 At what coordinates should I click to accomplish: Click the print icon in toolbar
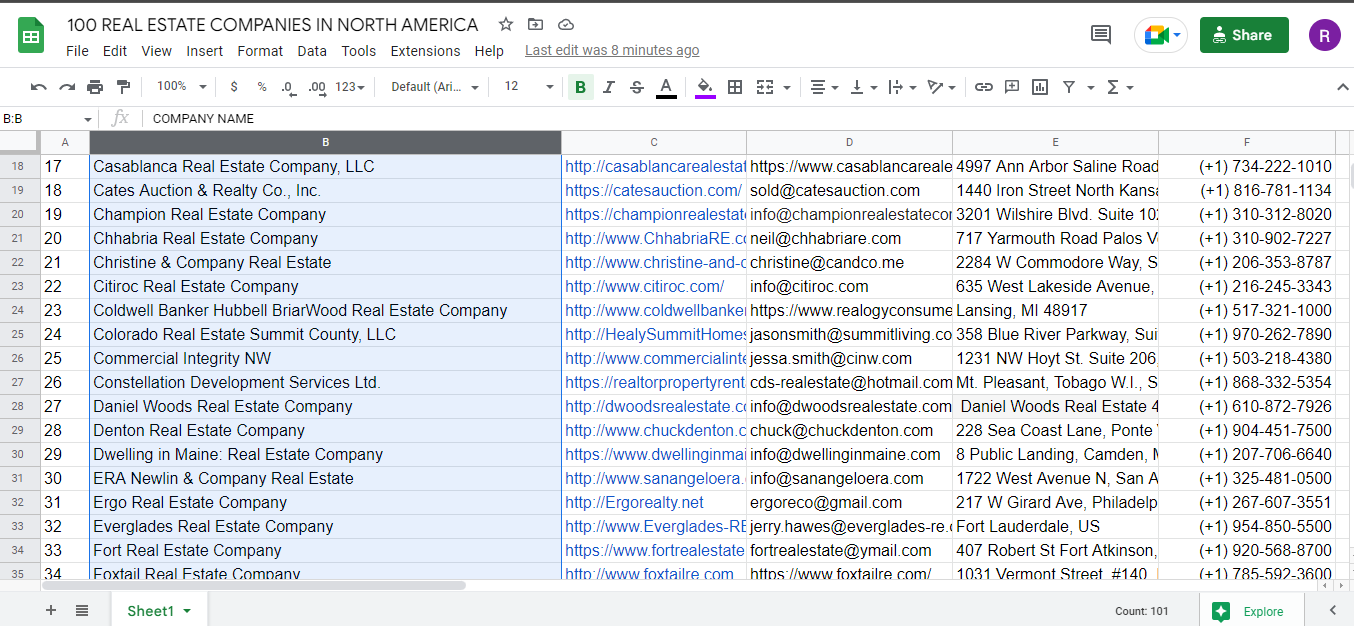tap(95, 87)
